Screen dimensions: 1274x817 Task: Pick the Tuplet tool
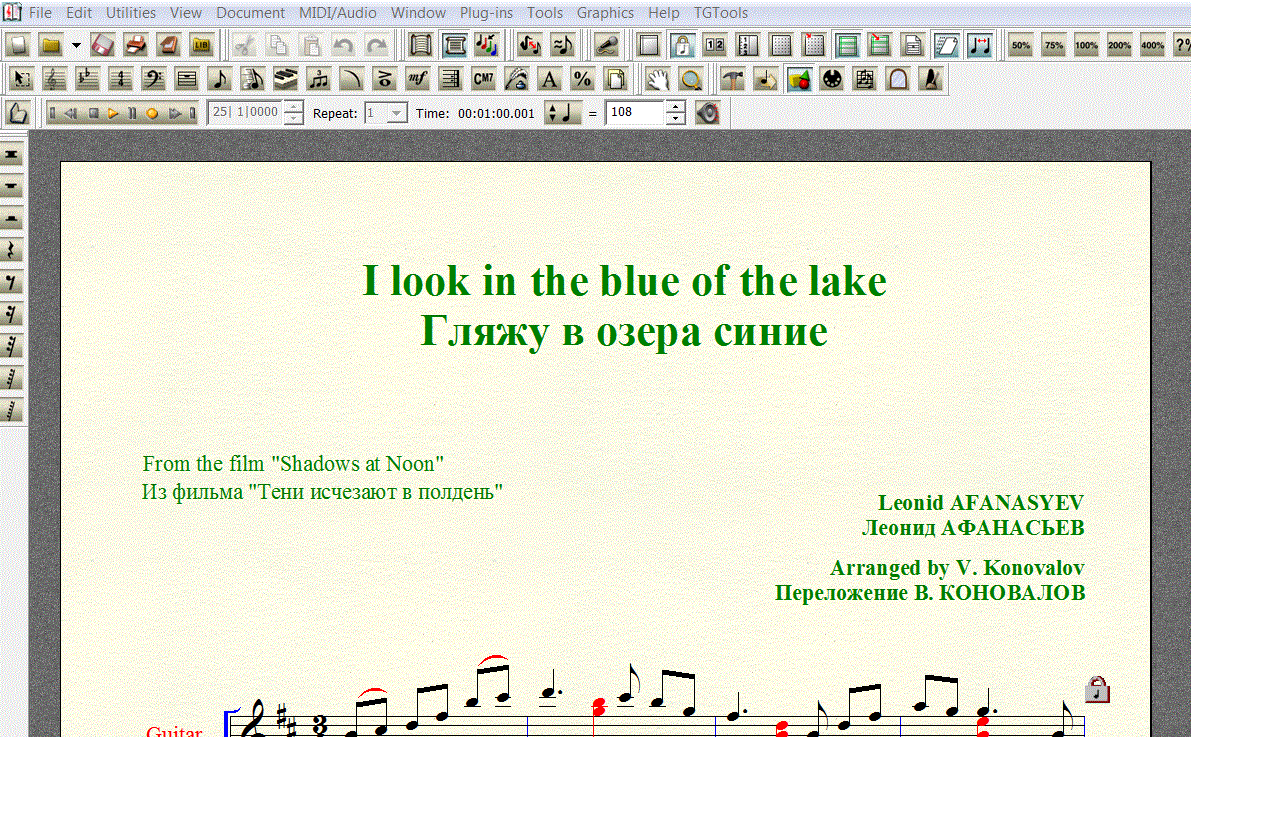[x=319, y=79]
